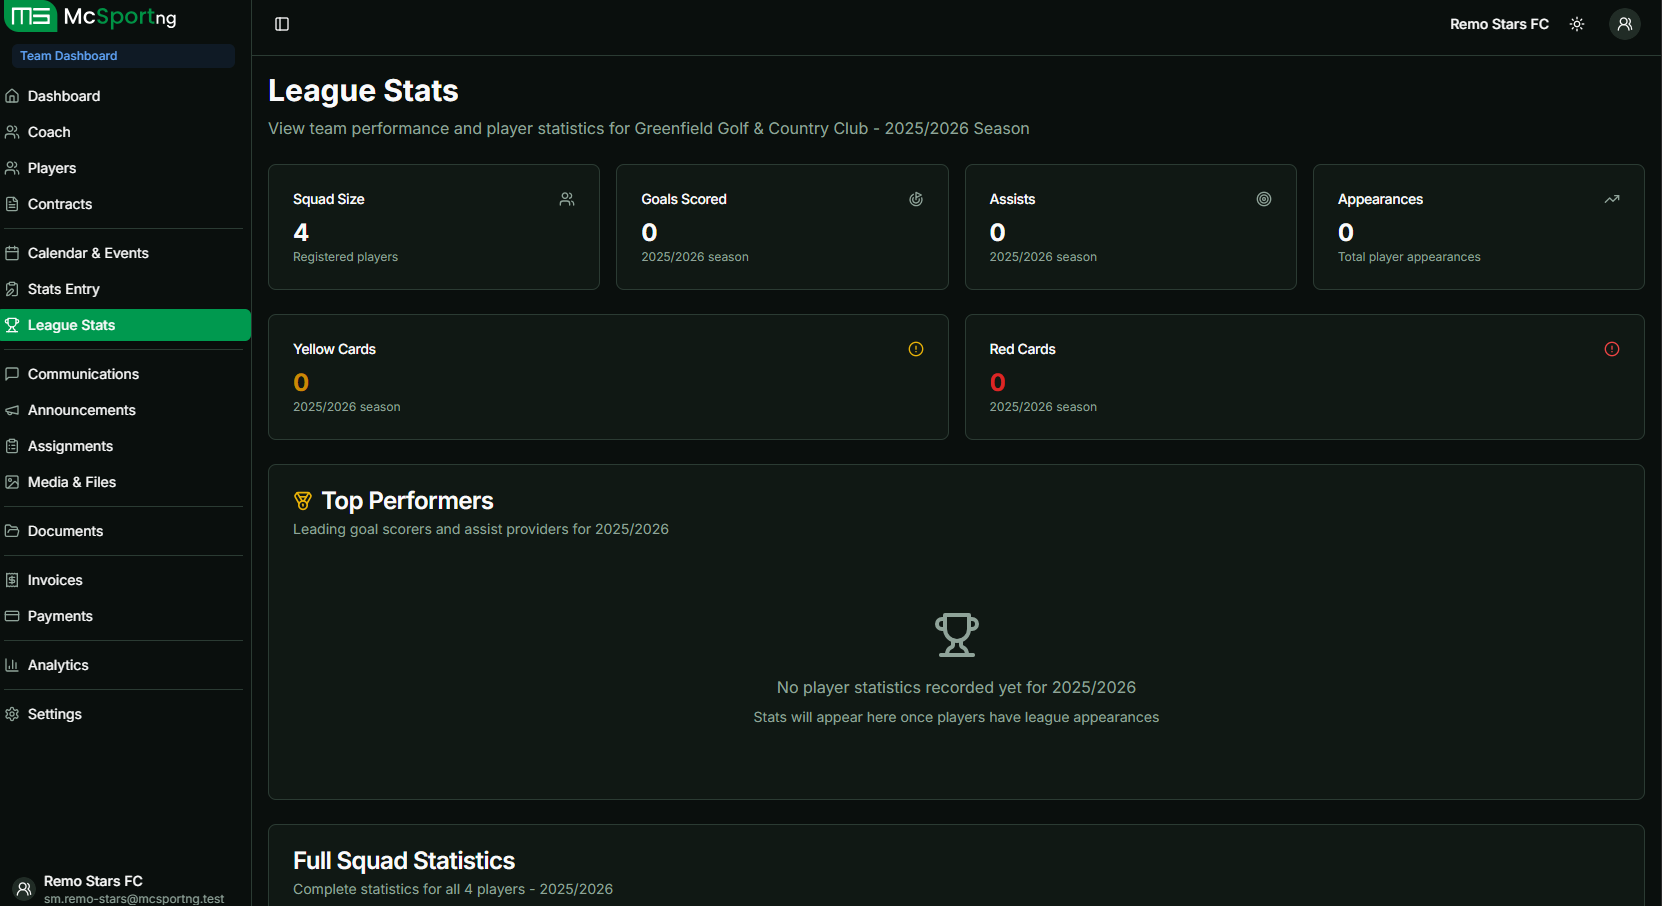The image size is (1662, 906).
Task: Click the trend-line icon on the Appearances card
Action: [1611, 199]
